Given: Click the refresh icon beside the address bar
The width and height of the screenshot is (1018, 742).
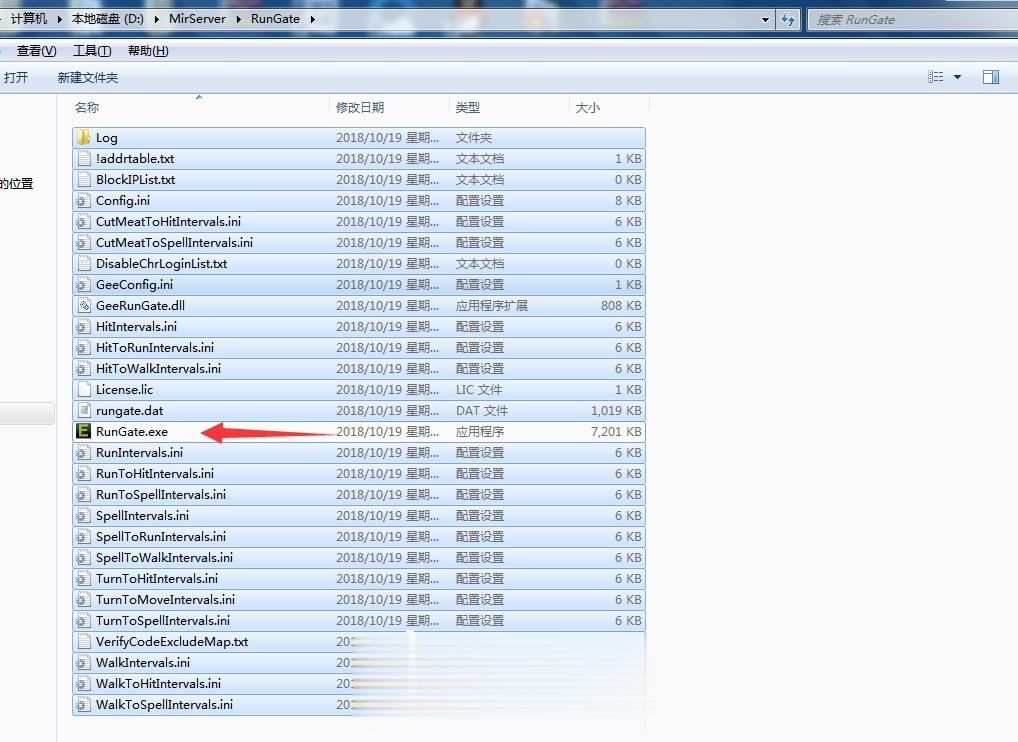Looking at the screenshot, I should tap(788, 19).
